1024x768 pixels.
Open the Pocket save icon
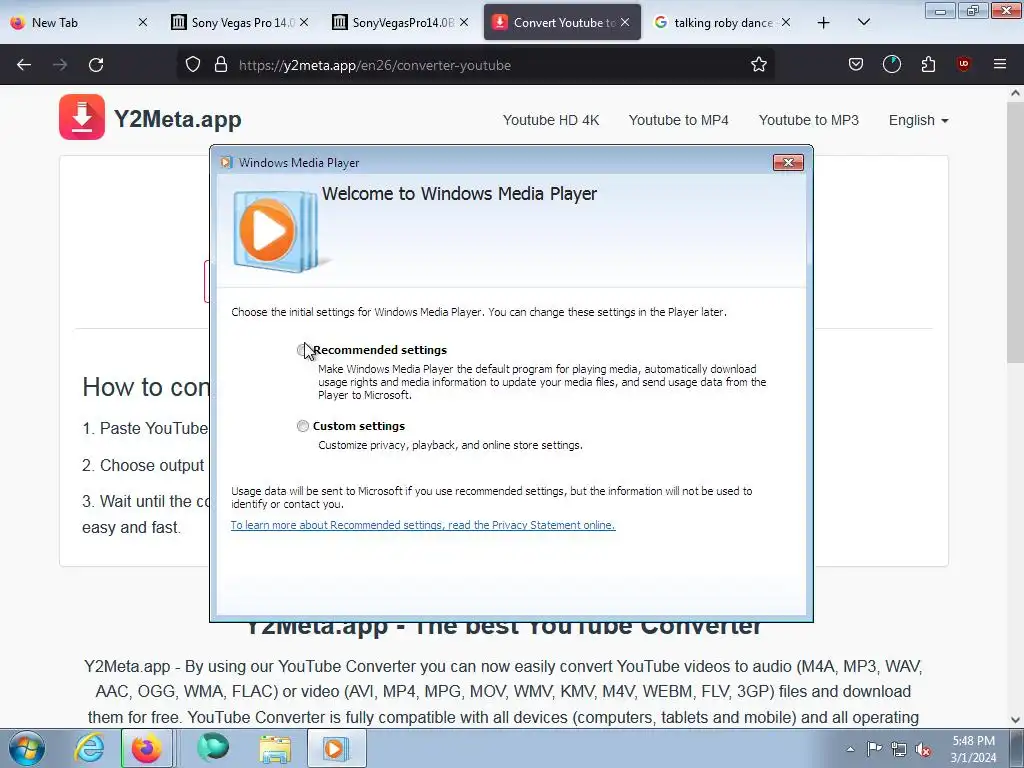click(x=856, y=64)
